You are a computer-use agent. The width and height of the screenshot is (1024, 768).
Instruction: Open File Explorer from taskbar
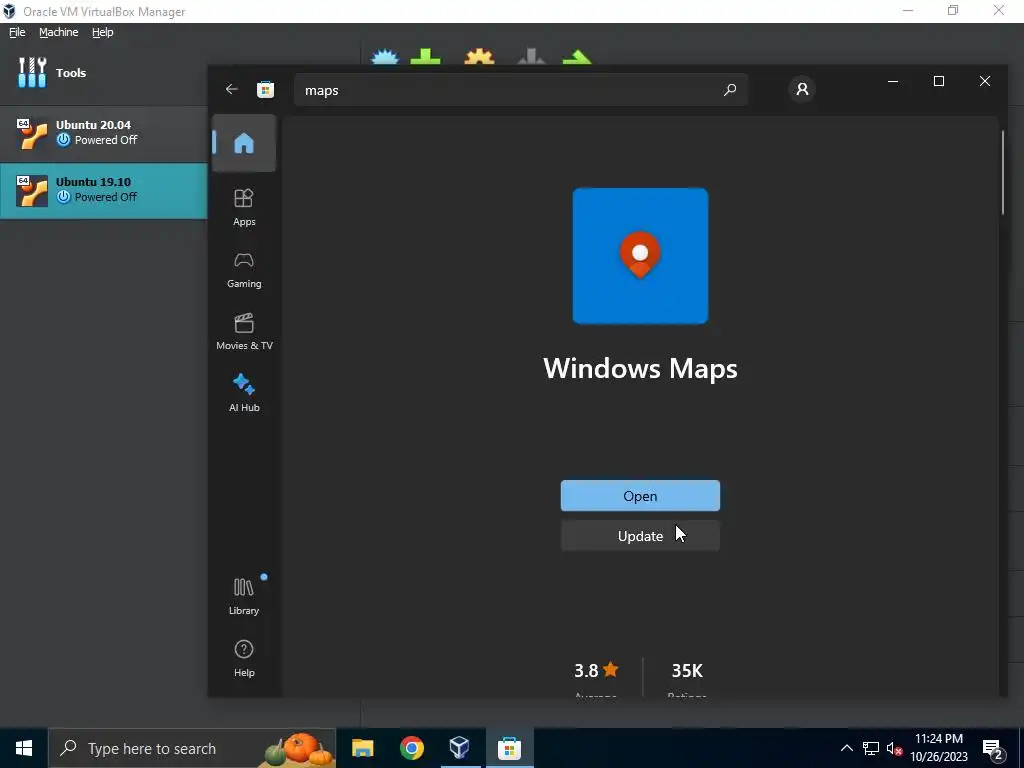(x=362, y=748)
